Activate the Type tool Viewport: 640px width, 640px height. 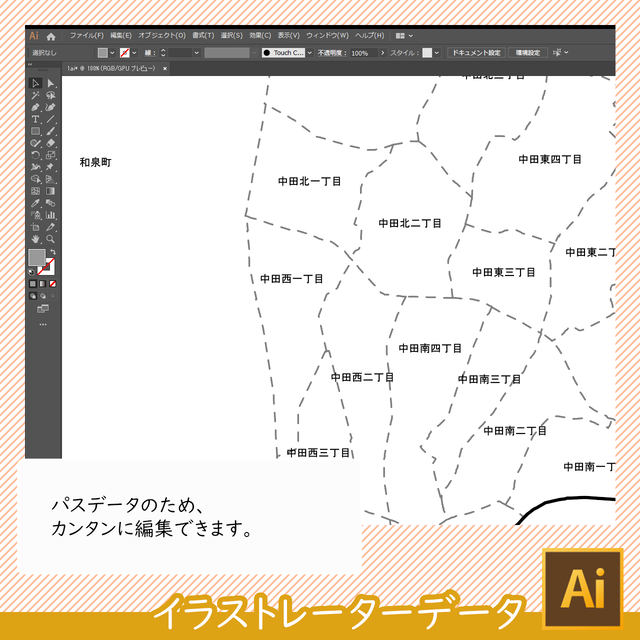36,119
